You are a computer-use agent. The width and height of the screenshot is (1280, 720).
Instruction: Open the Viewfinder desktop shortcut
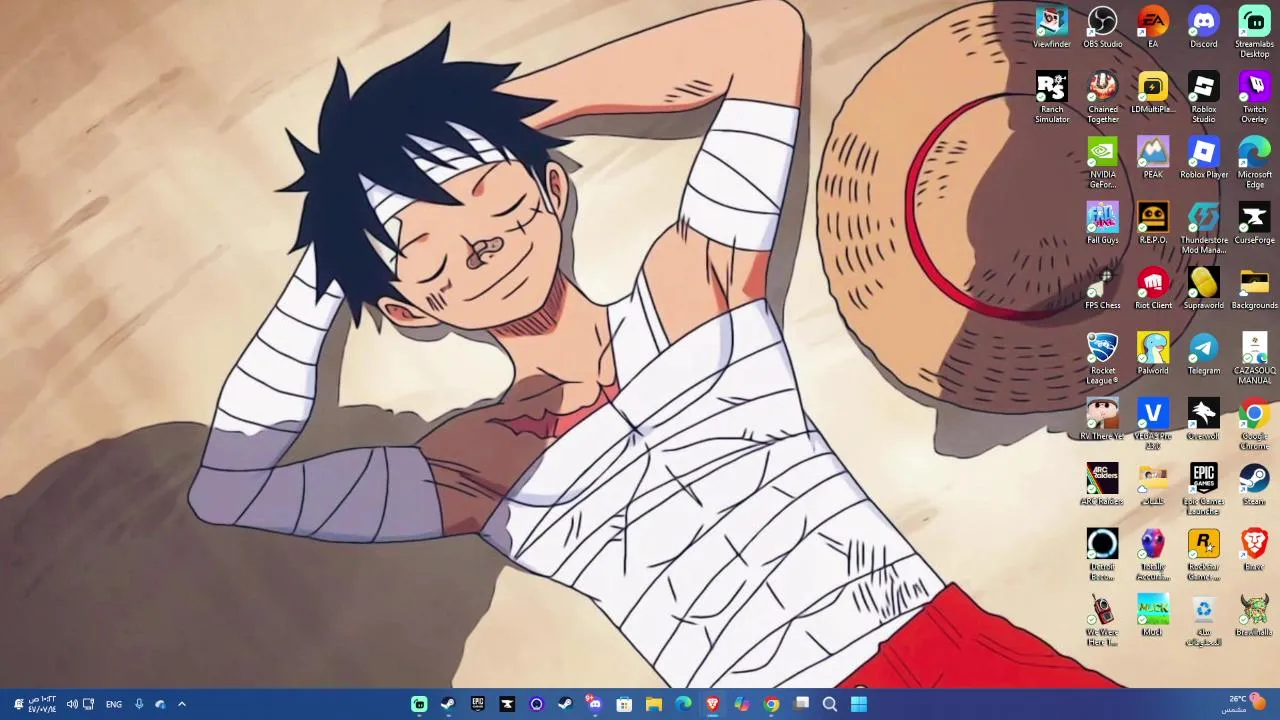(1052, 27)
